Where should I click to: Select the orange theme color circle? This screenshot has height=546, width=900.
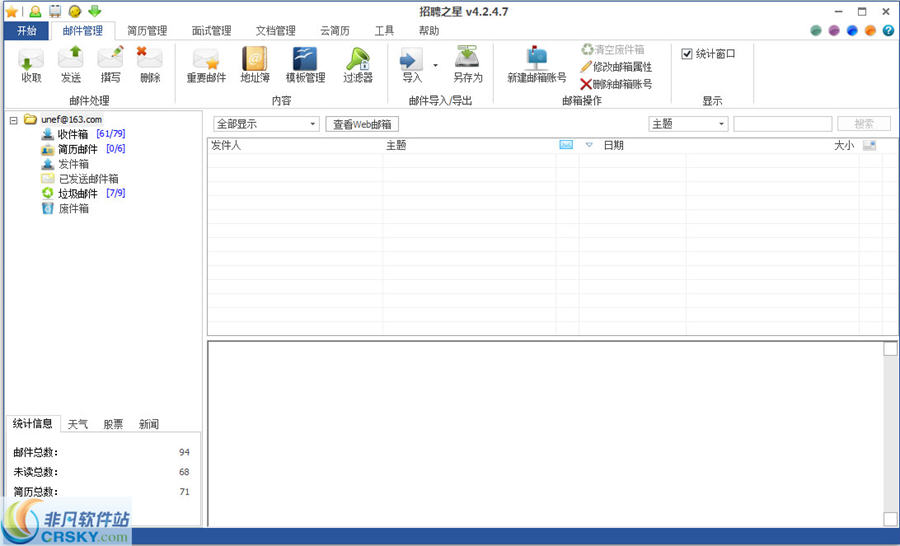click(x=870, y=30)
